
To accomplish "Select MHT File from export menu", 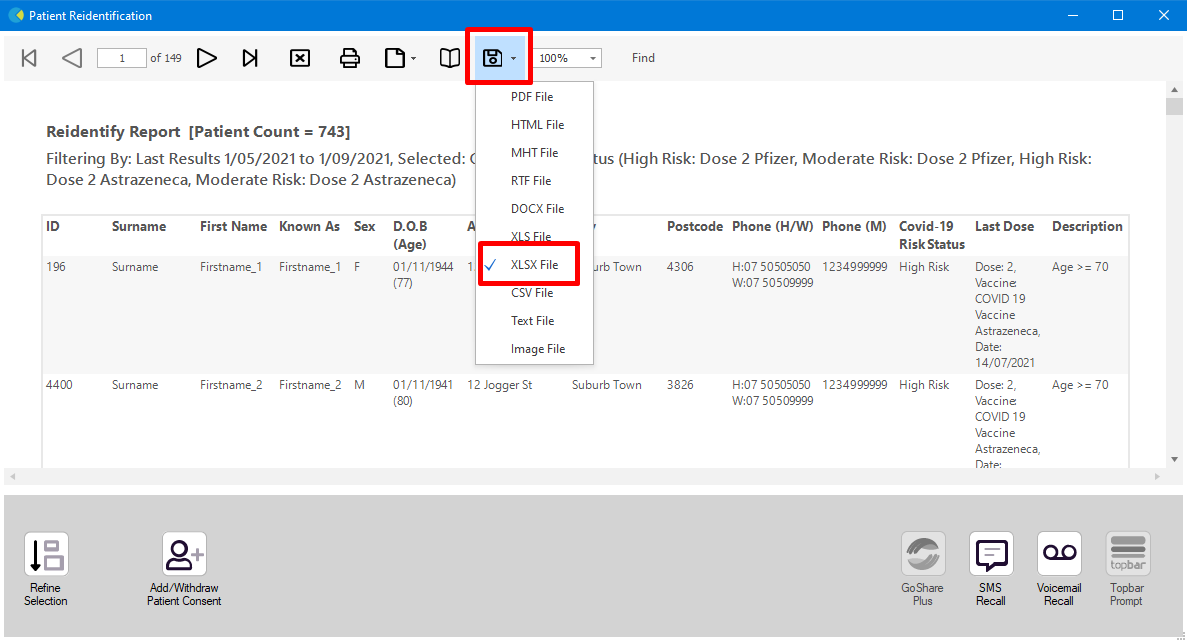I will point(534,153).
